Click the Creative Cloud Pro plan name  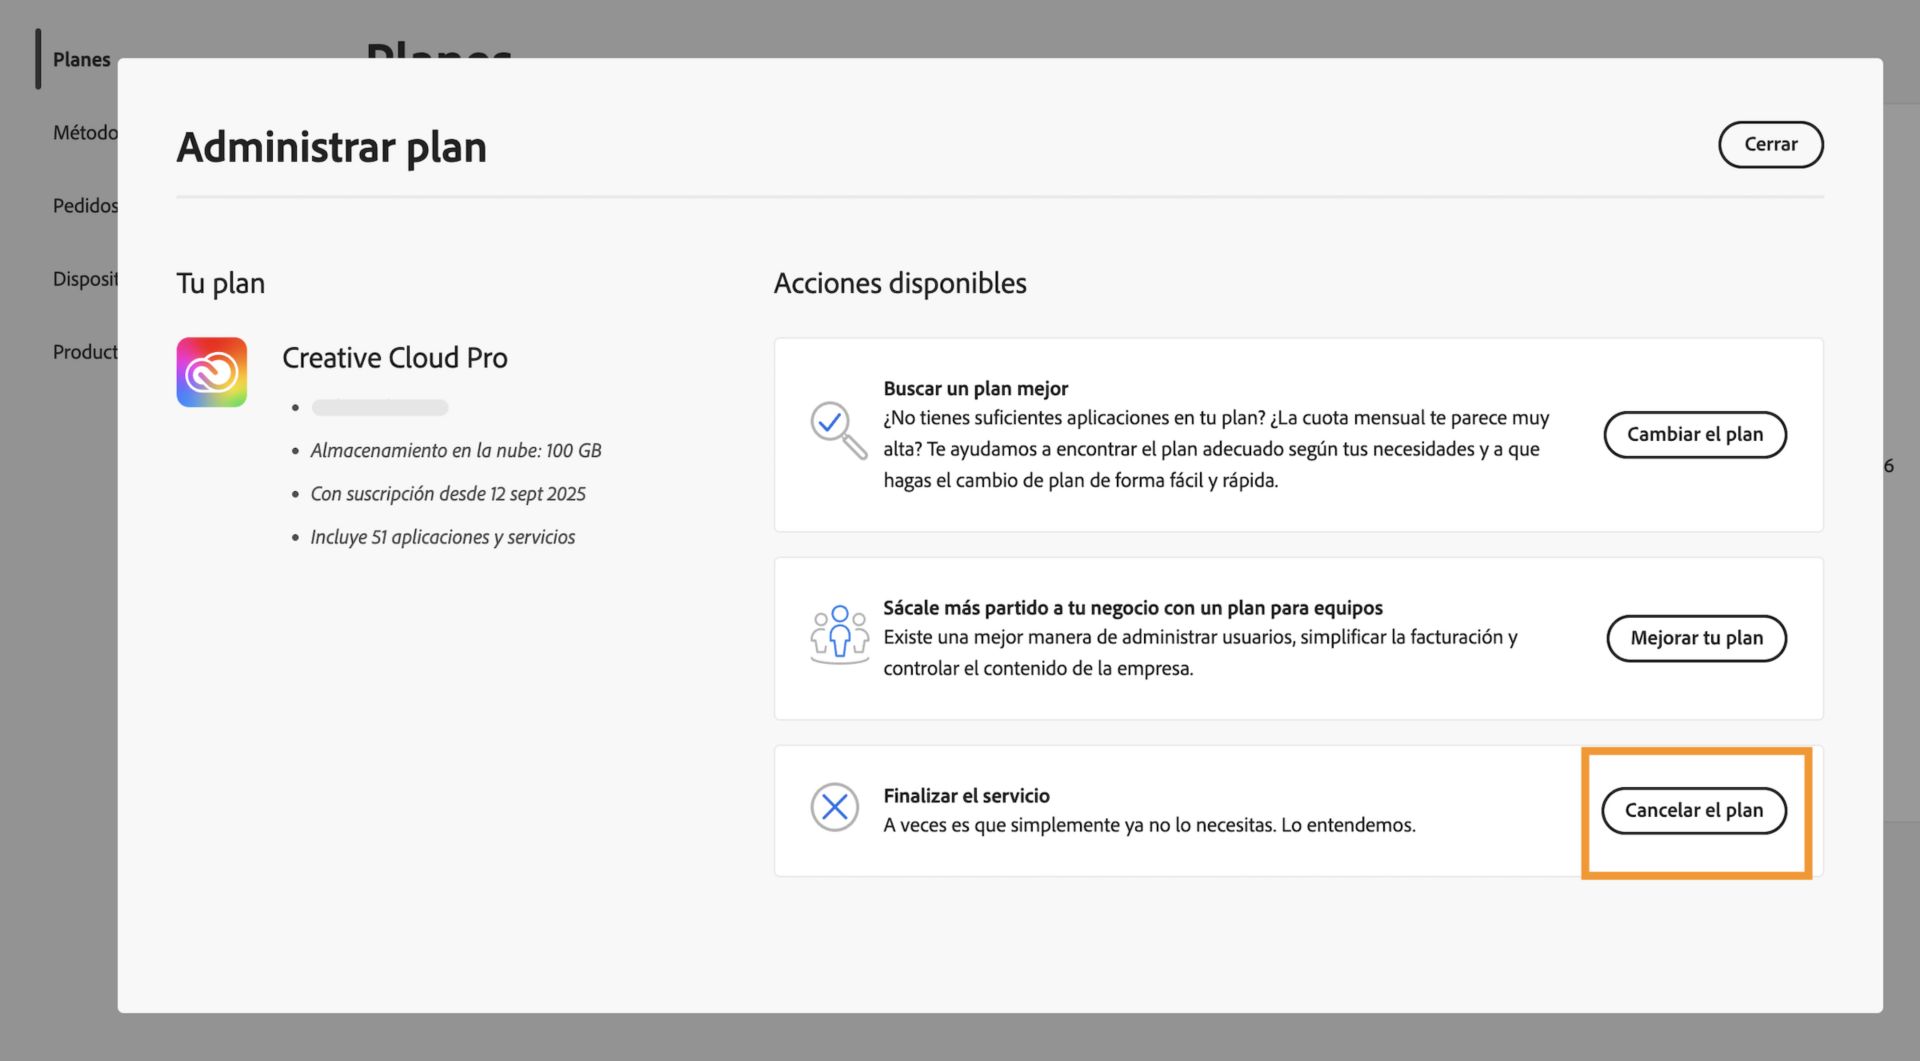[394, 358]
